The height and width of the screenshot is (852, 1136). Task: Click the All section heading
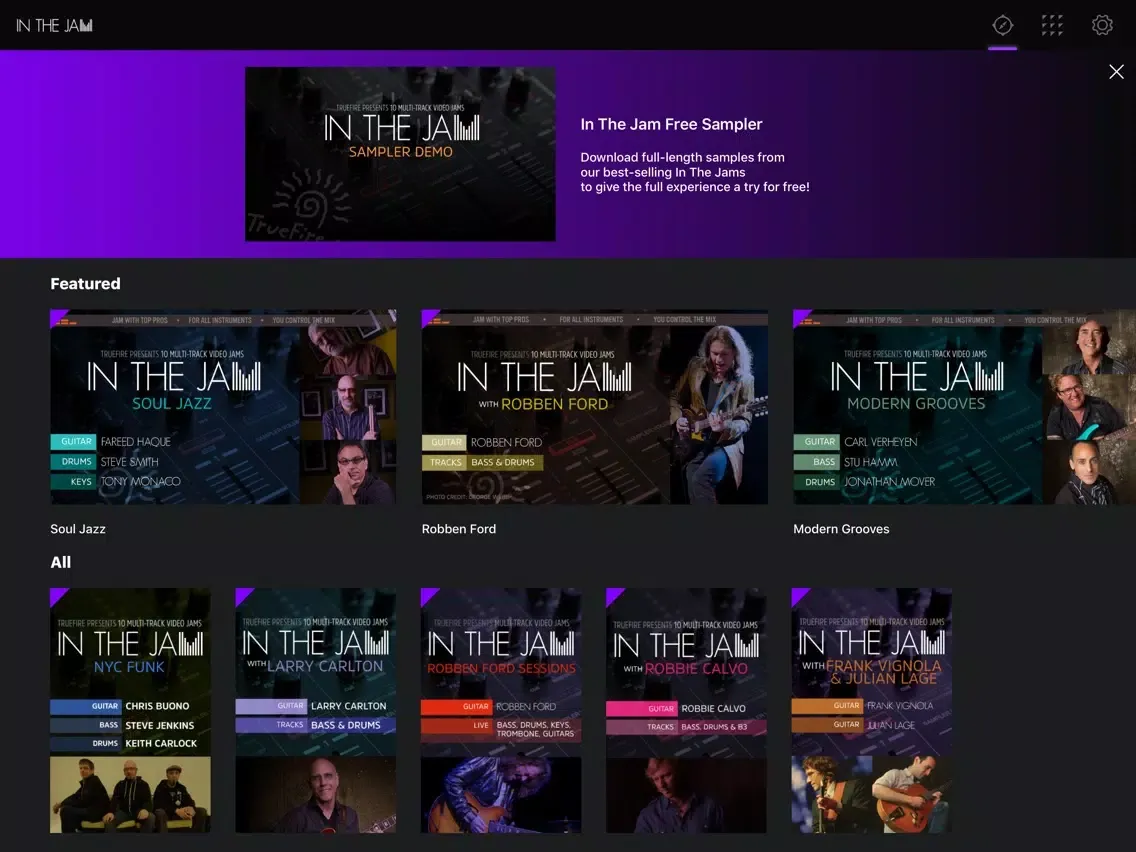pyautogui.click(x=61, y=562)
